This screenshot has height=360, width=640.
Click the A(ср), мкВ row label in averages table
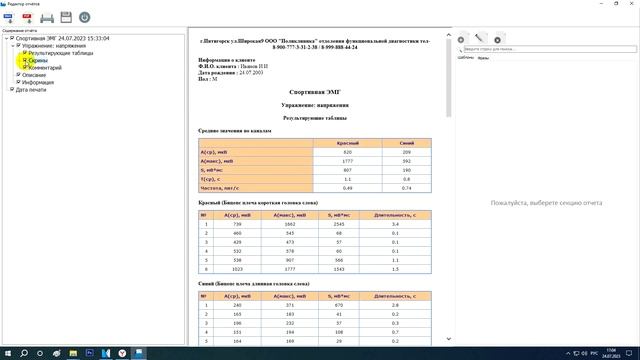pyautogui.click(x=256, y=152)
